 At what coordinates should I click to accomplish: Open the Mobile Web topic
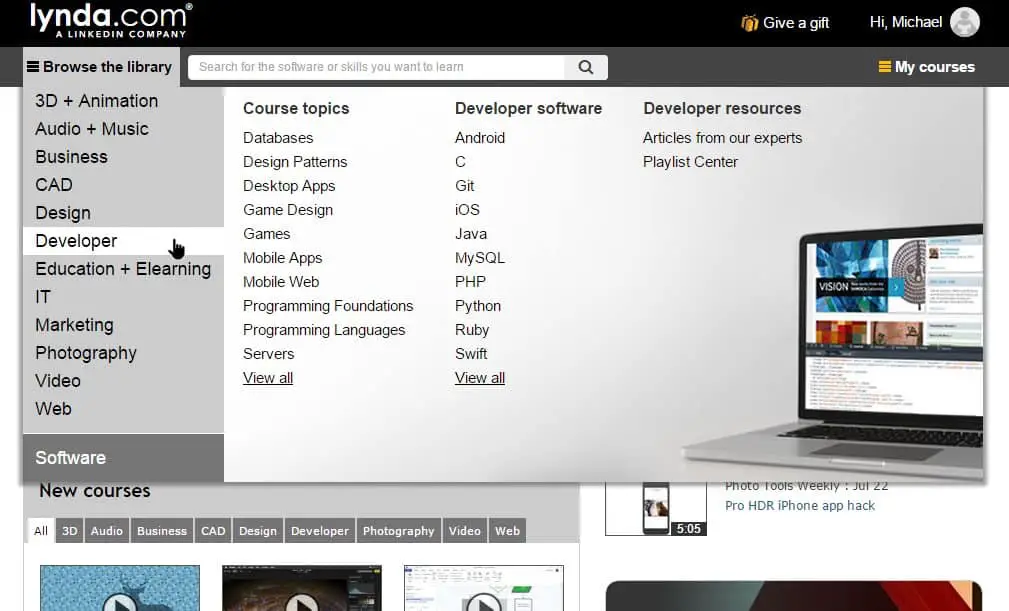point(281,282)
